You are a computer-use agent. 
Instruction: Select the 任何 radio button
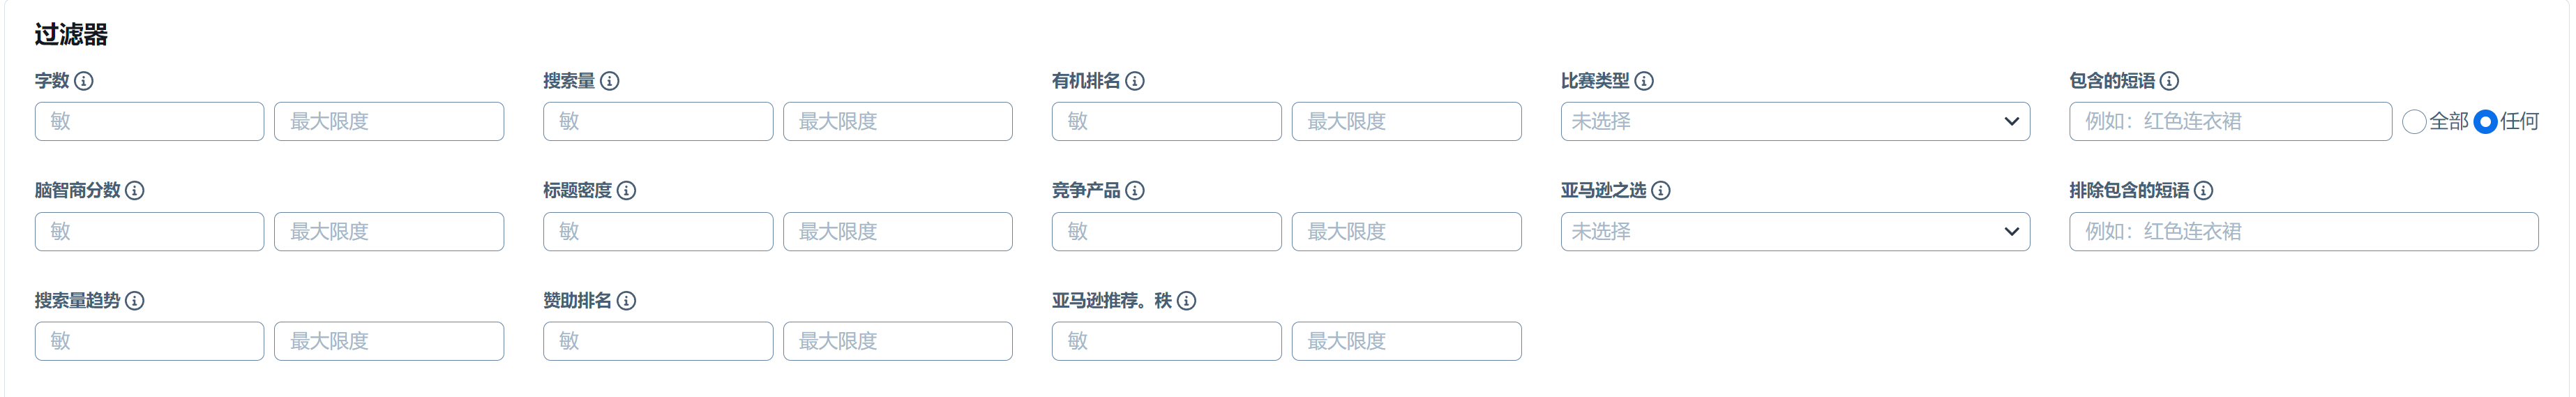pyautogui.click(x=2485, y=122)
